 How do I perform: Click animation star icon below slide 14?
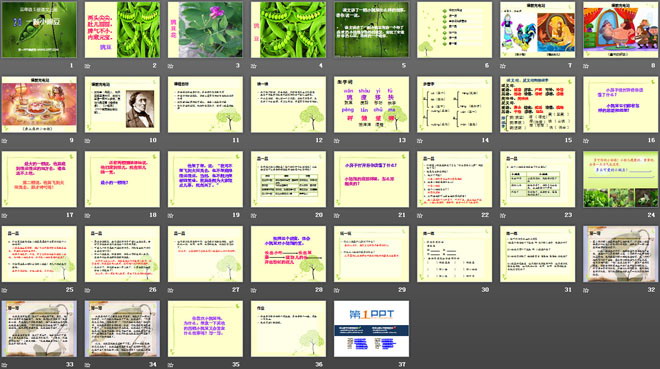tap(420, 141)
